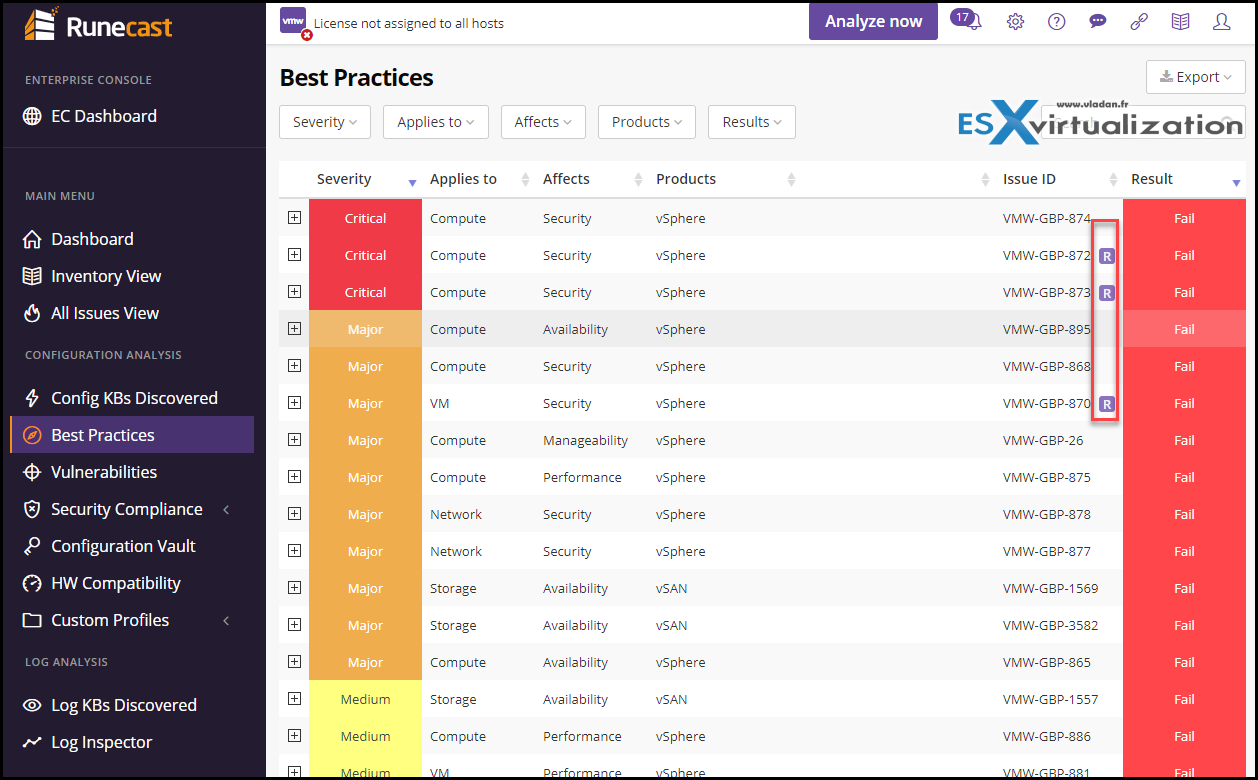Open the Products filter dropdown
Screen dimensions: 1258x780
[x=647, y=122]
